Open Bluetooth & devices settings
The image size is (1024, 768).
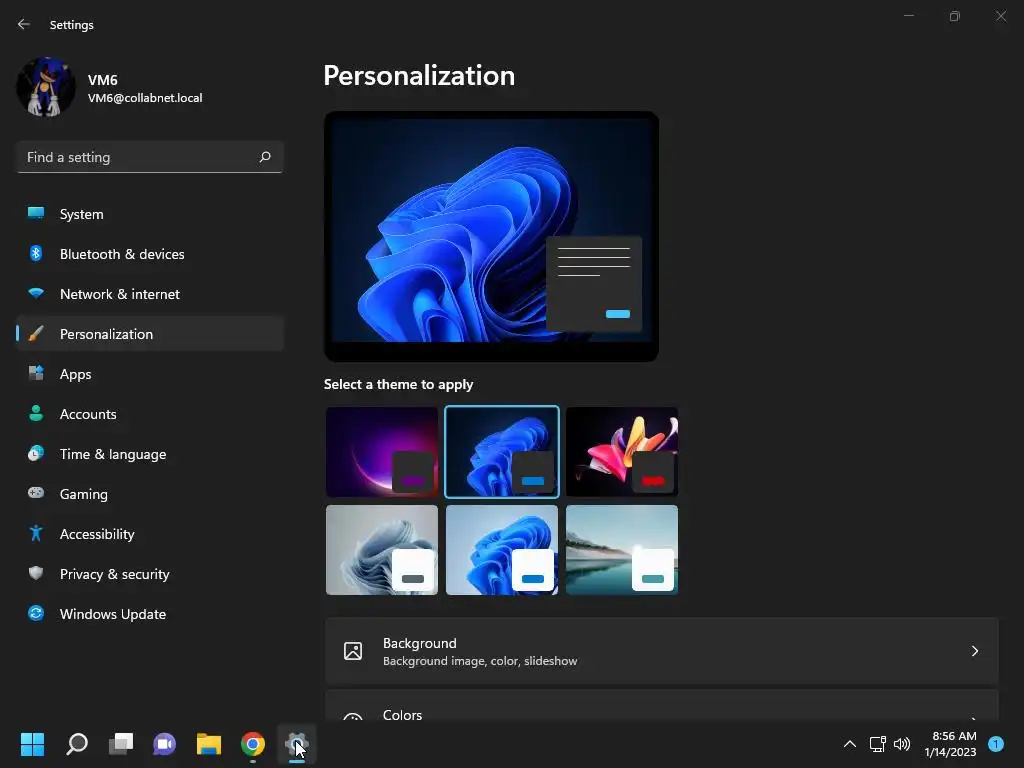[150, 254]
